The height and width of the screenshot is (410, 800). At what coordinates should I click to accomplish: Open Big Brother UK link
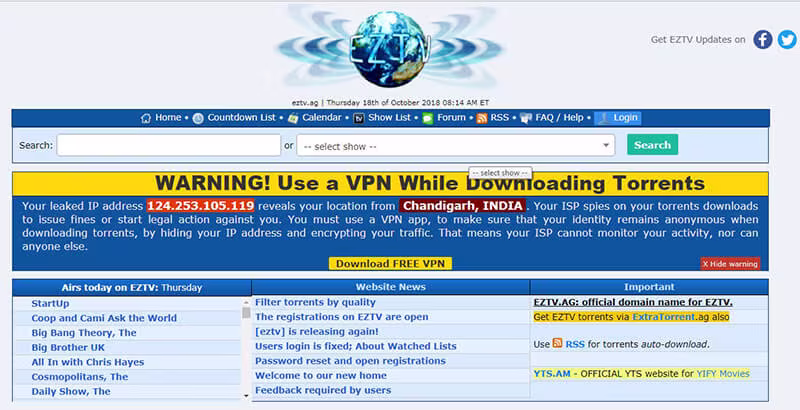[x=68, y=348]
